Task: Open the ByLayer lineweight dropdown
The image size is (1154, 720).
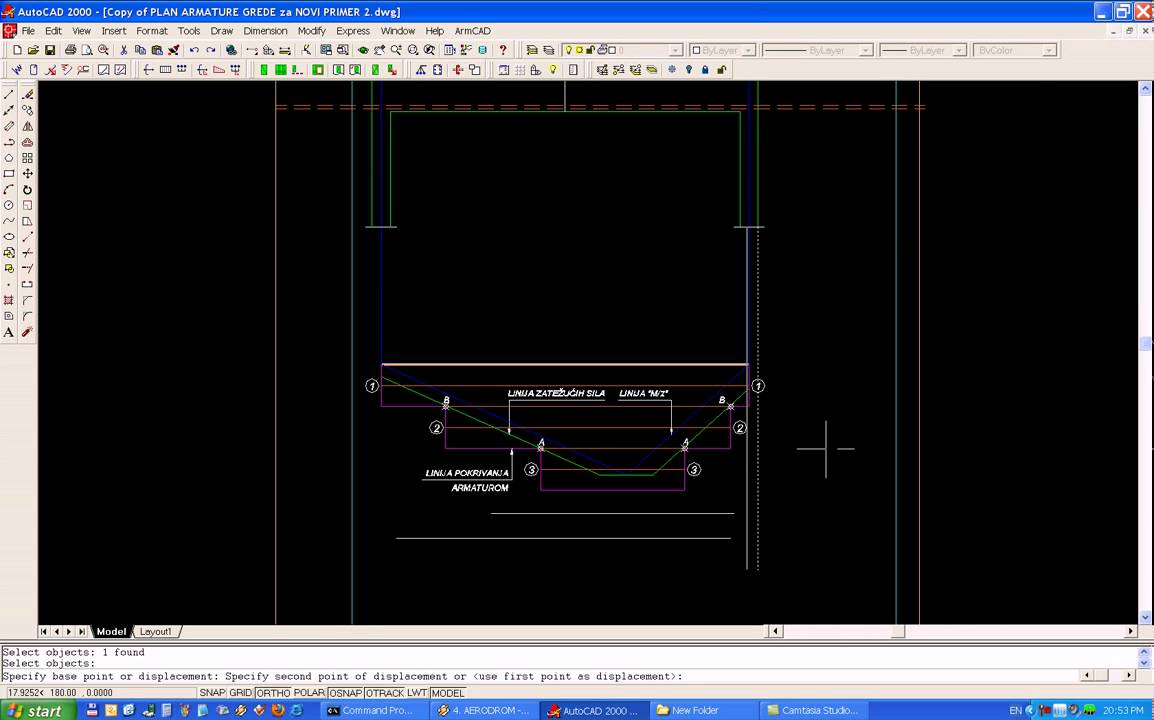Action: coord(959,50)
